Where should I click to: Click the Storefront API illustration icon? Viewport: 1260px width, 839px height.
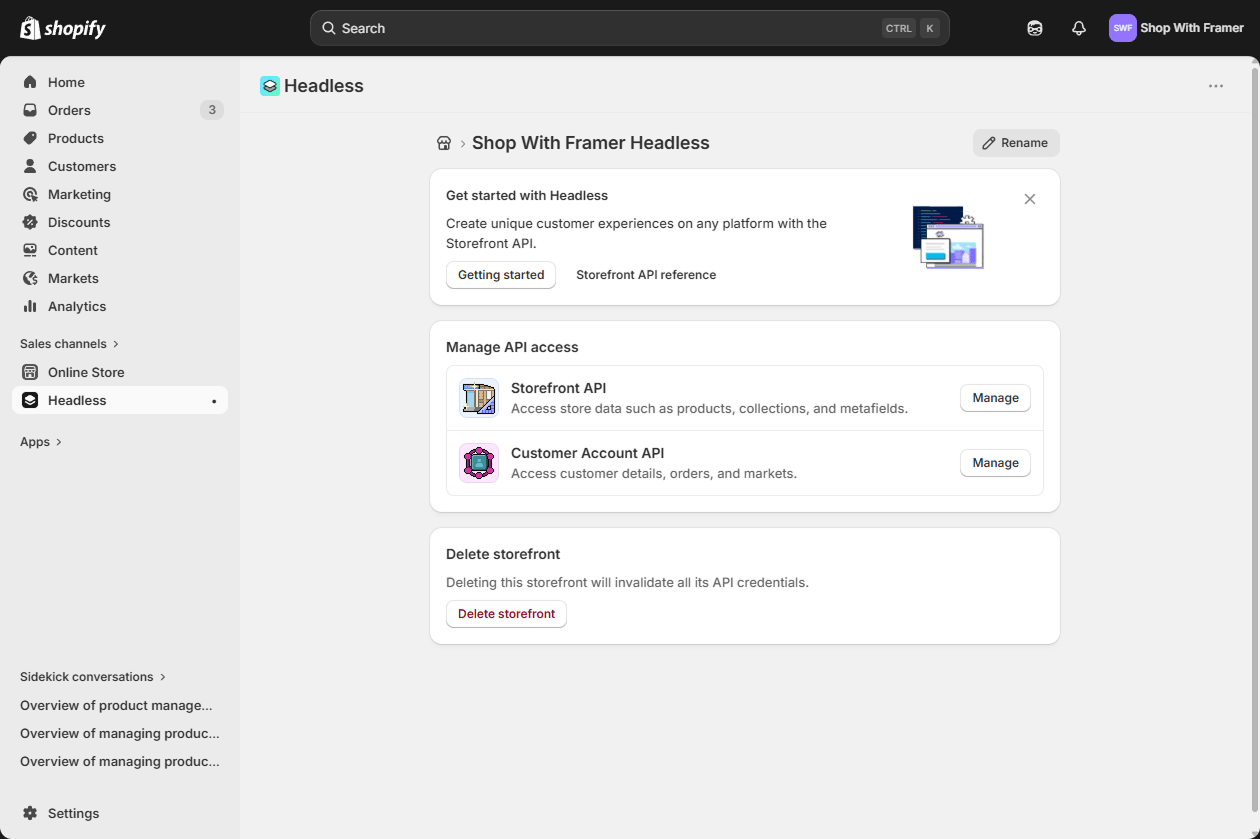[x=479, y=398]
